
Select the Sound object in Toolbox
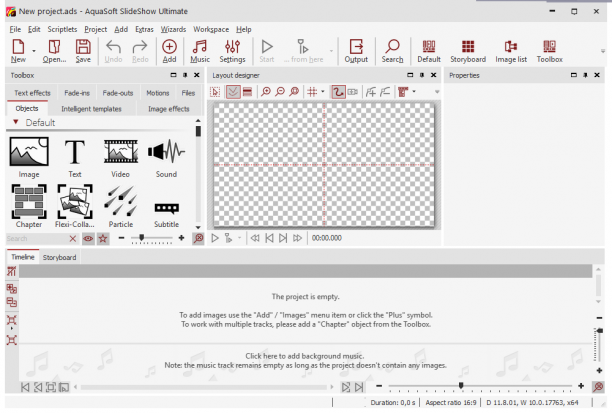[x=166, y=157]
